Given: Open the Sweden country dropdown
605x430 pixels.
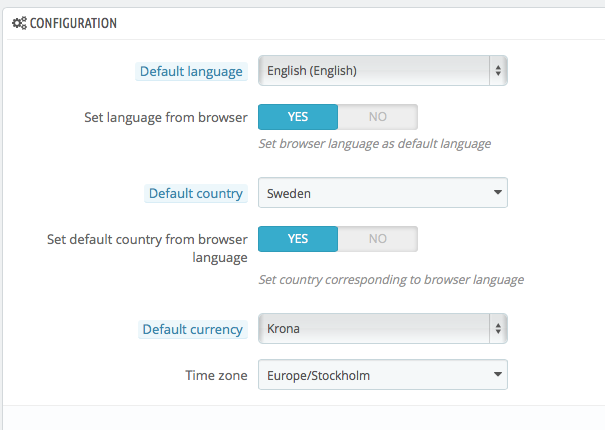Looking at the screenshot, I should pos(383,193).
